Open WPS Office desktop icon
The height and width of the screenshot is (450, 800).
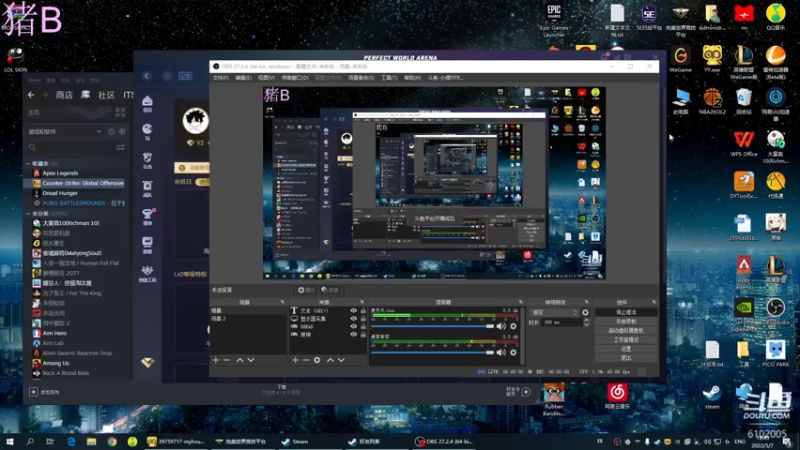(744, 143)
